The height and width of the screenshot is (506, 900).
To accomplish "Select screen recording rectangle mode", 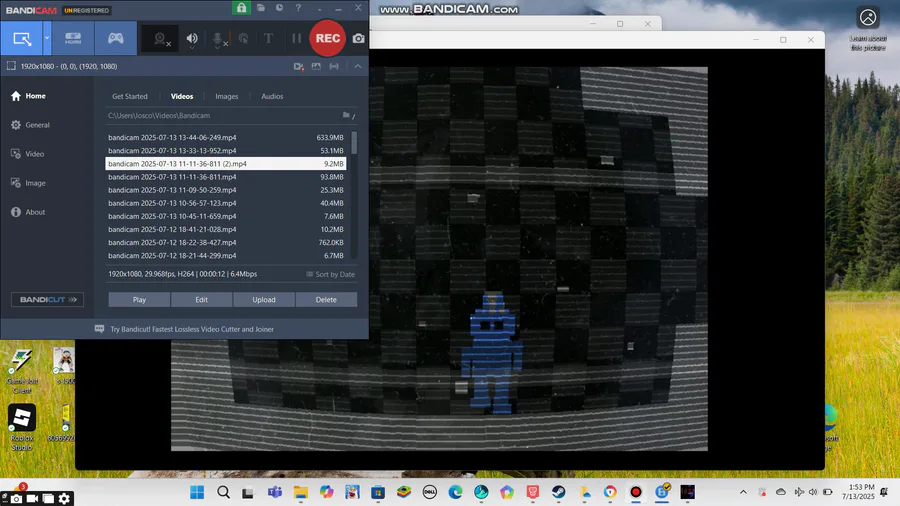I will click(21, 38).
